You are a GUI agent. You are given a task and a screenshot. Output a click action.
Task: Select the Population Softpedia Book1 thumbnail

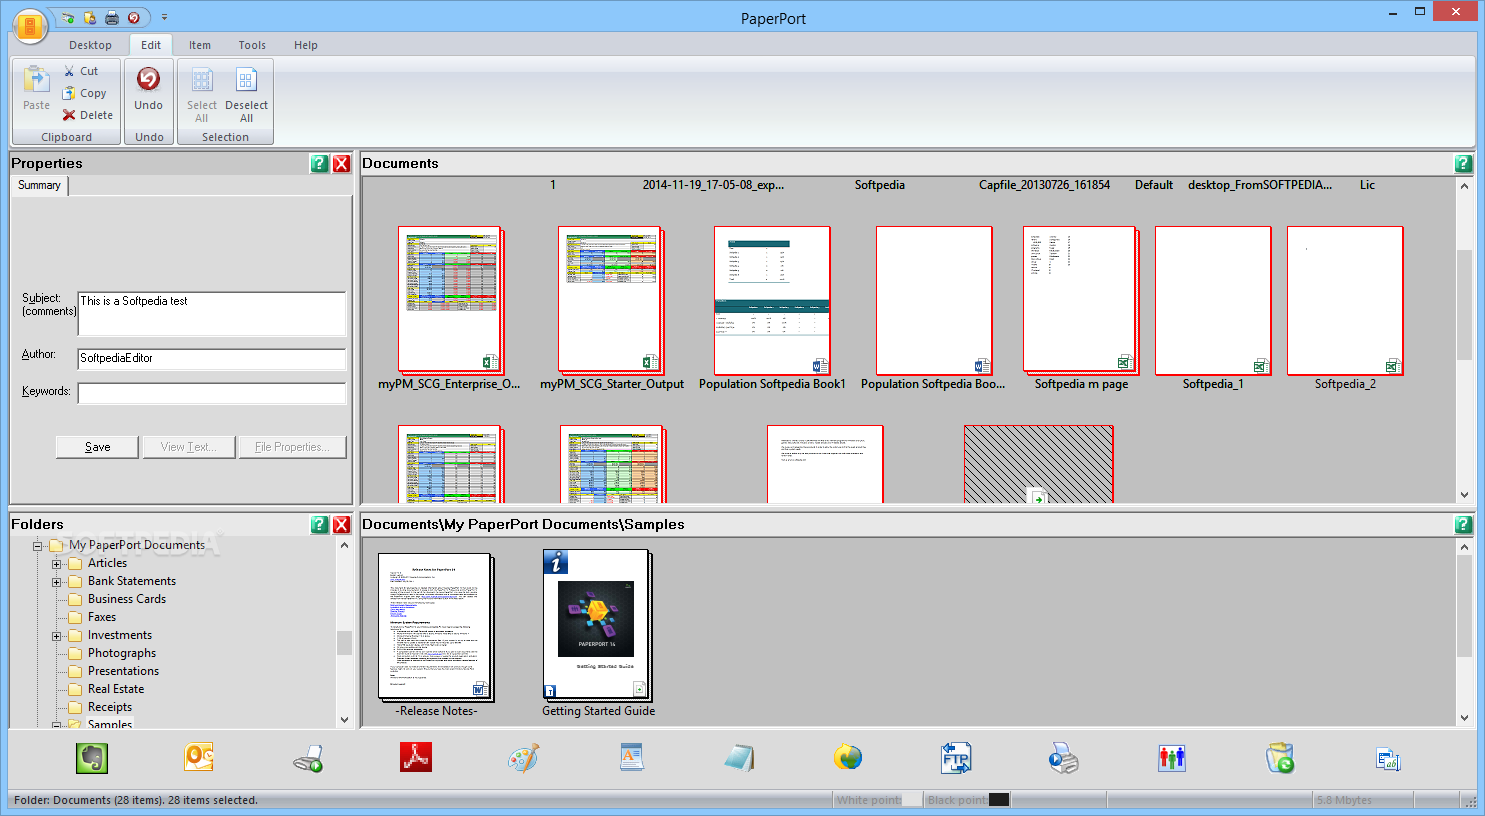(x=772, y=300)
